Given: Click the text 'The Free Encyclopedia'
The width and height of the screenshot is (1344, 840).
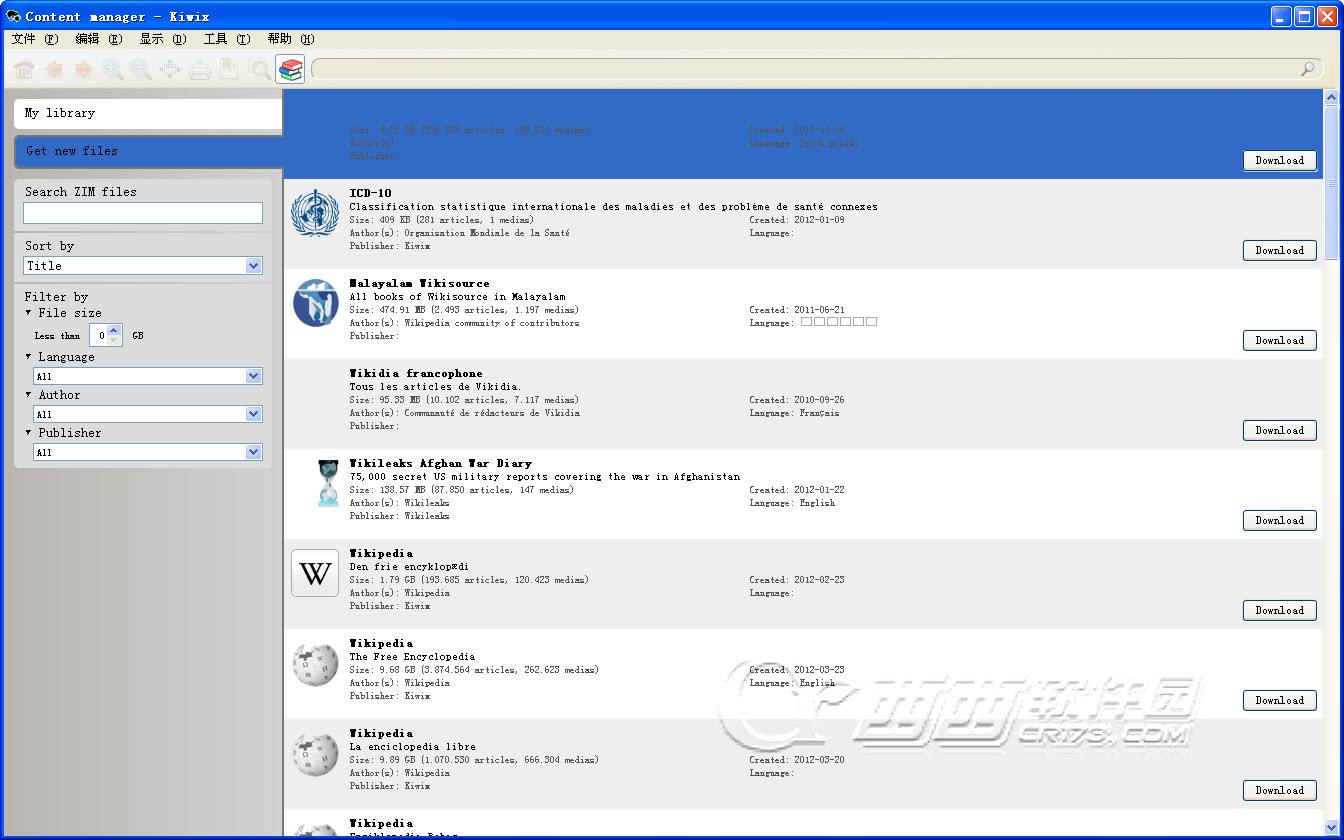Looking at the screenshot, I should pos(412,657).
